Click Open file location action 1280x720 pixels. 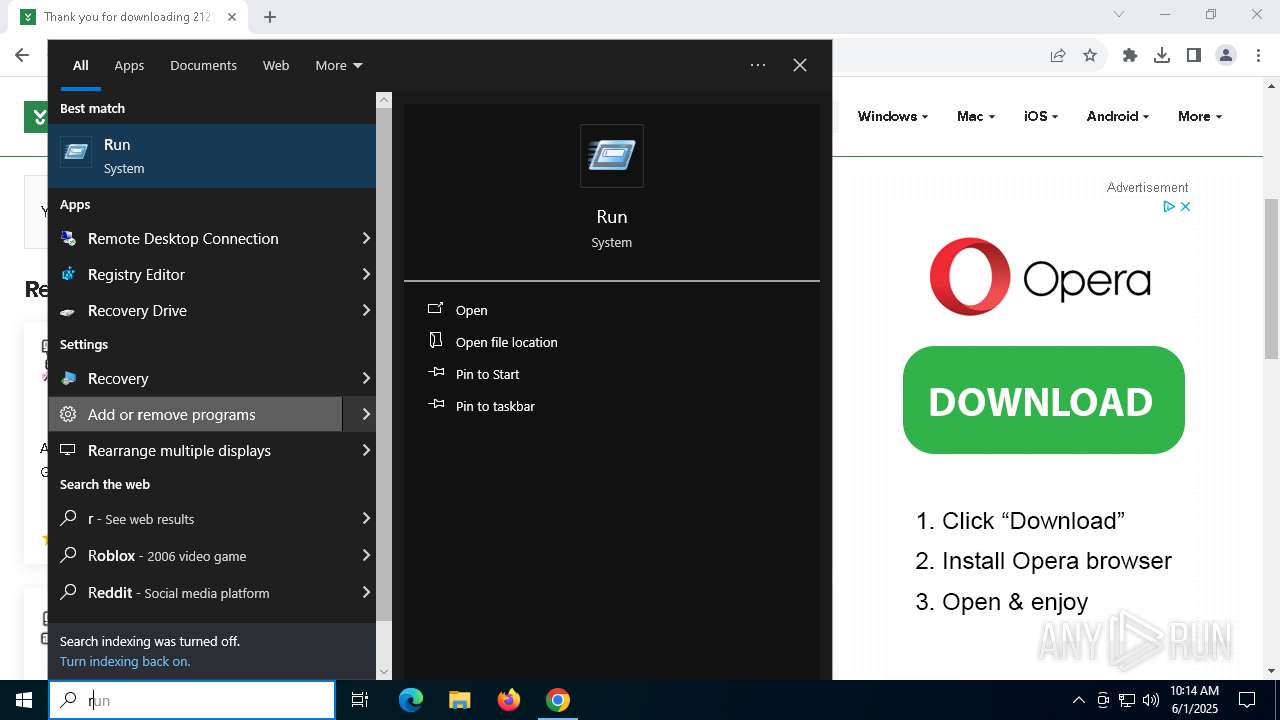coord(493,342)
